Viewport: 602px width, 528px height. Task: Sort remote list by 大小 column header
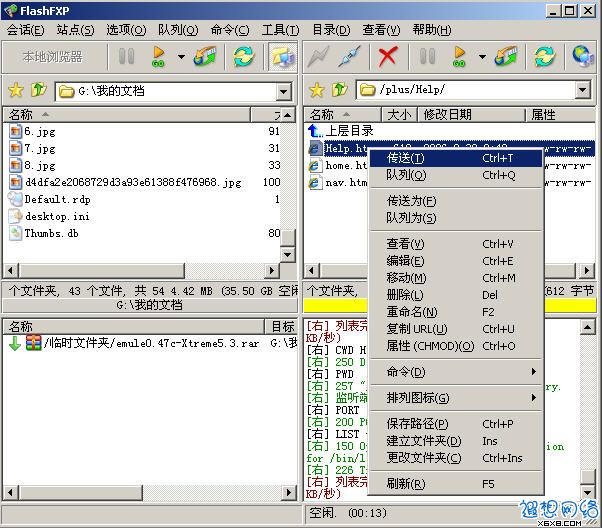tap(399, 115)
